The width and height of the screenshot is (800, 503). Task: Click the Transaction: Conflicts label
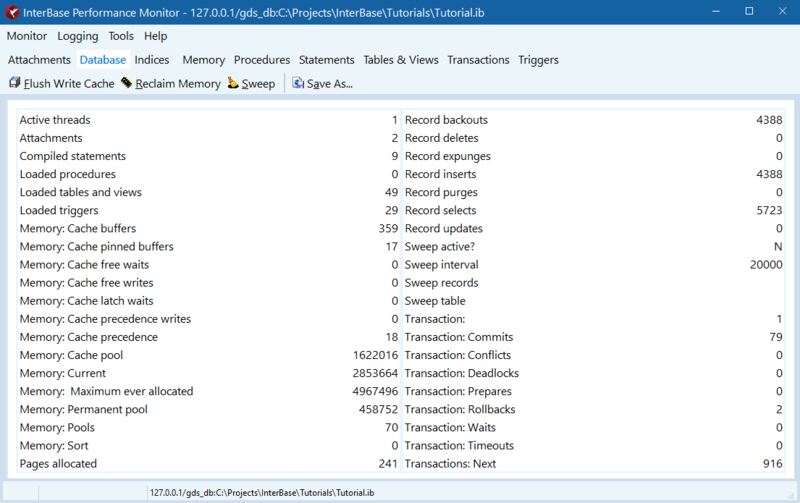point(458,355)
